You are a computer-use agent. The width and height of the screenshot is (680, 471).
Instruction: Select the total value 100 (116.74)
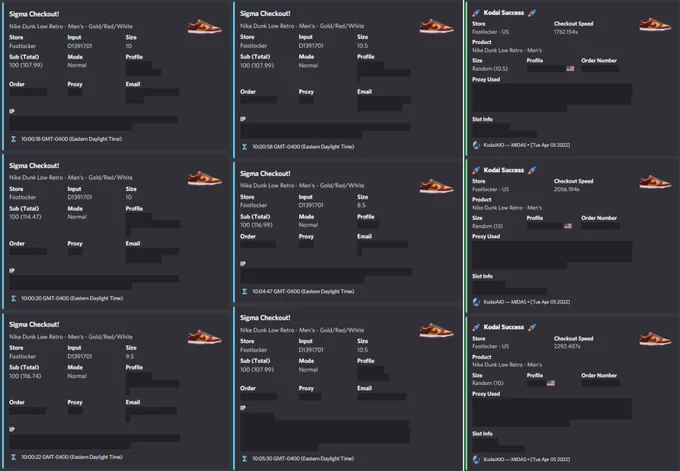[25, 376]
